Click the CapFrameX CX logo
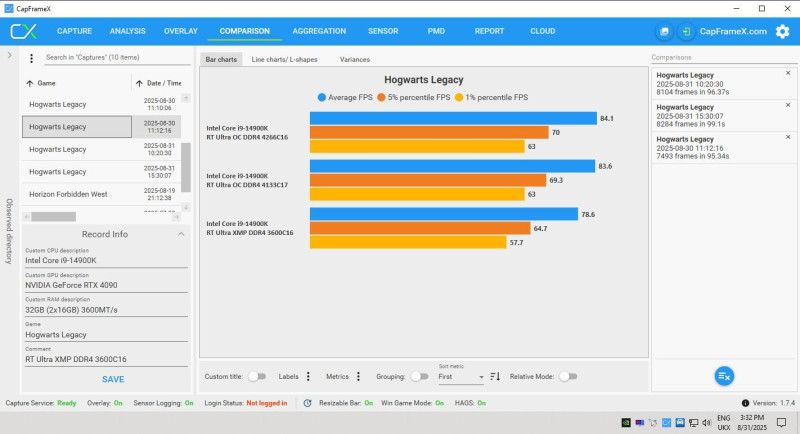The width and height of the screenshot is (800, 434). [x=23, y=31]
